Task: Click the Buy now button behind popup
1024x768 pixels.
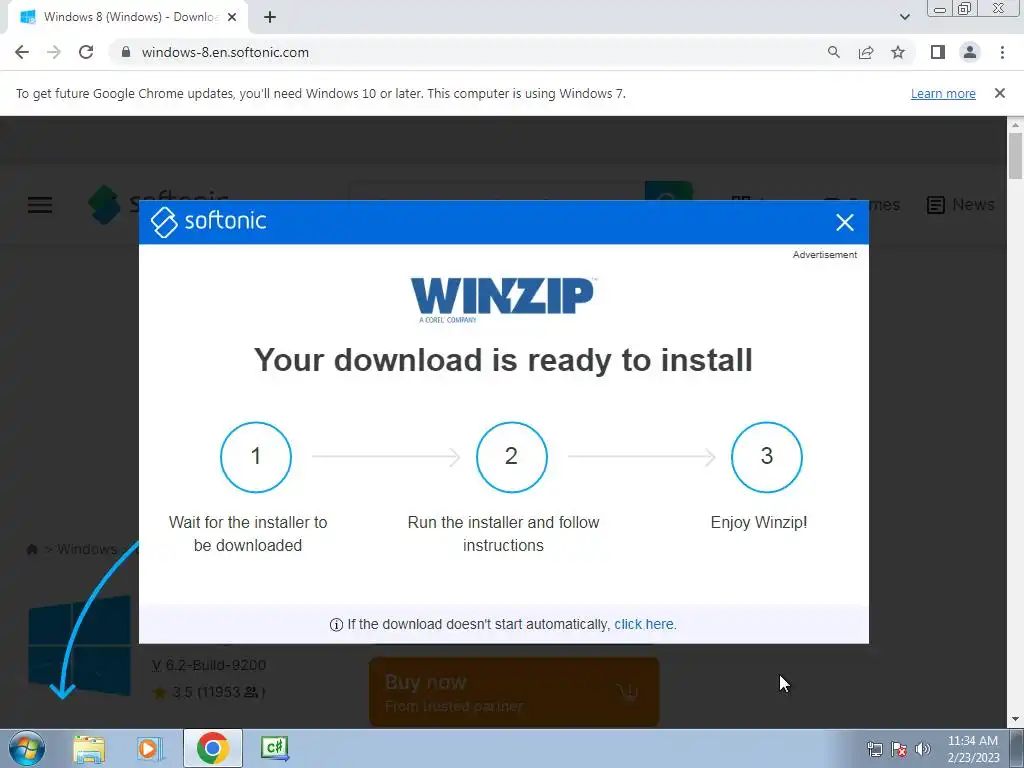Action: [515, 692]
